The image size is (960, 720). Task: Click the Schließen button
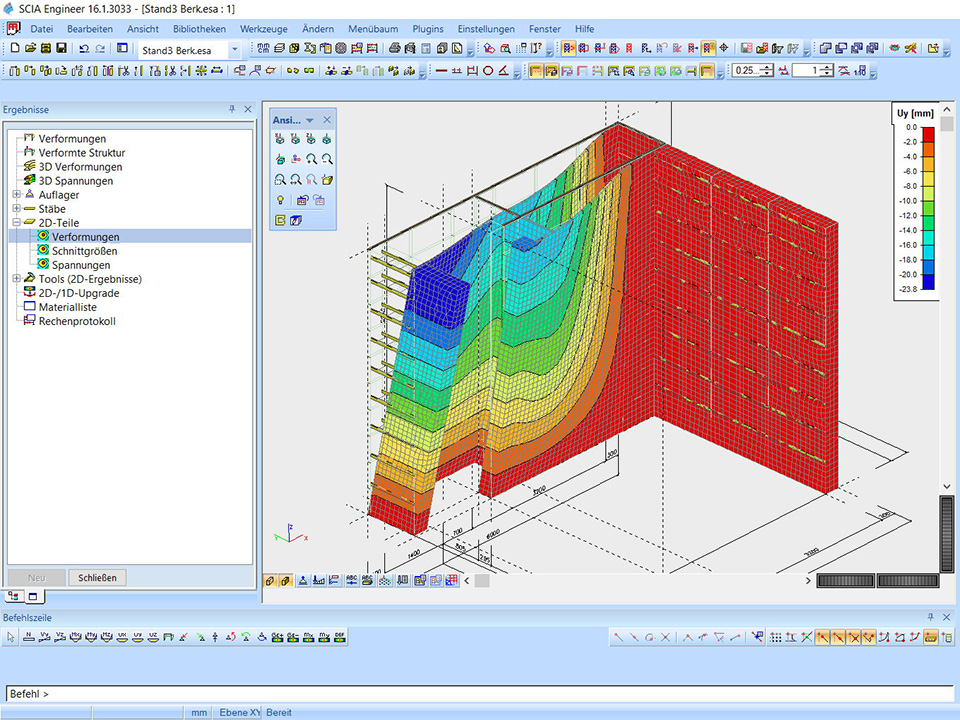[97, 577]
